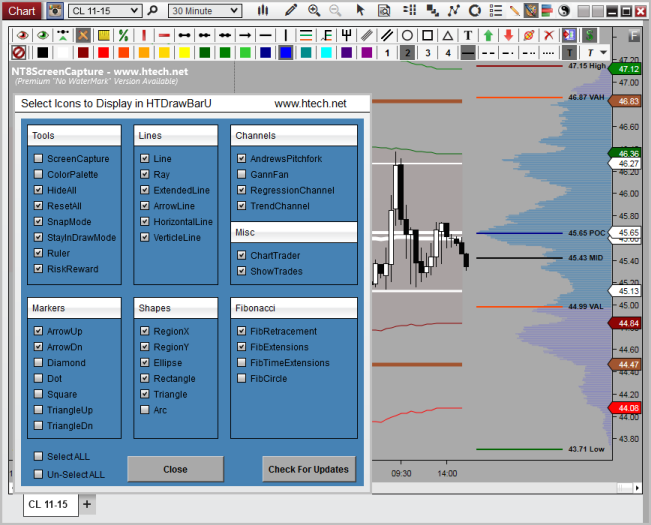Toggle the orange X stay-in-draw-mode icon

[83, 35]
